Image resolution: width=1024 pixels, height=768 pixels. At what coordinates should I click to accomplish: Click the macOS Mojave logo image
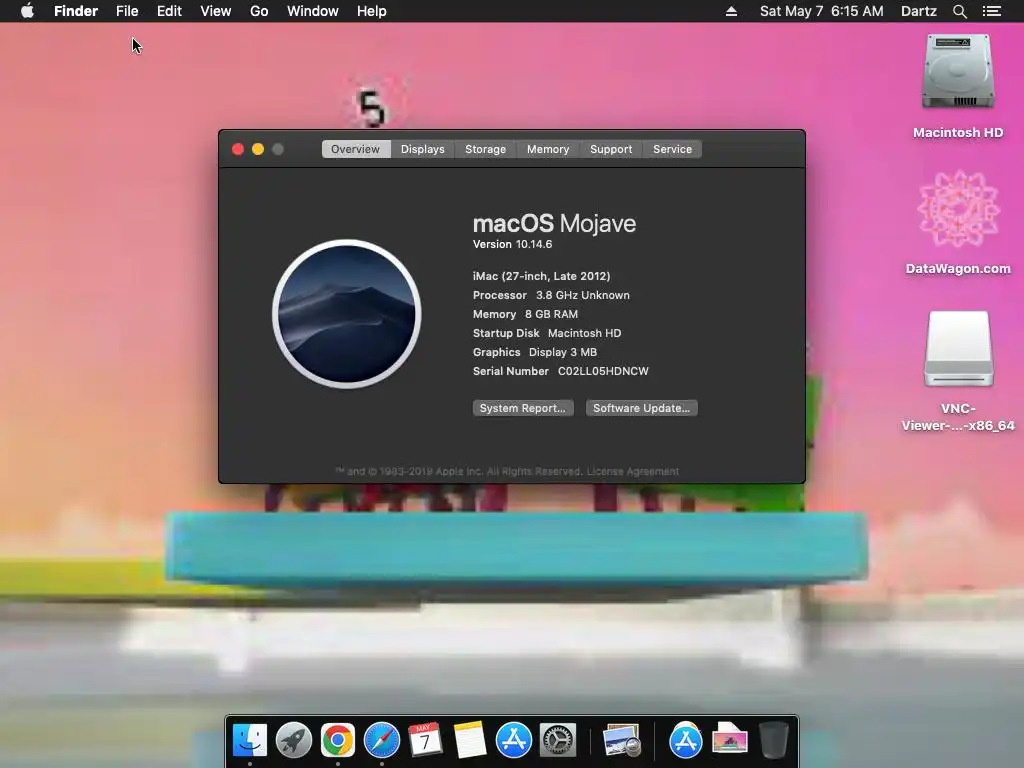(x=347, y=314)
